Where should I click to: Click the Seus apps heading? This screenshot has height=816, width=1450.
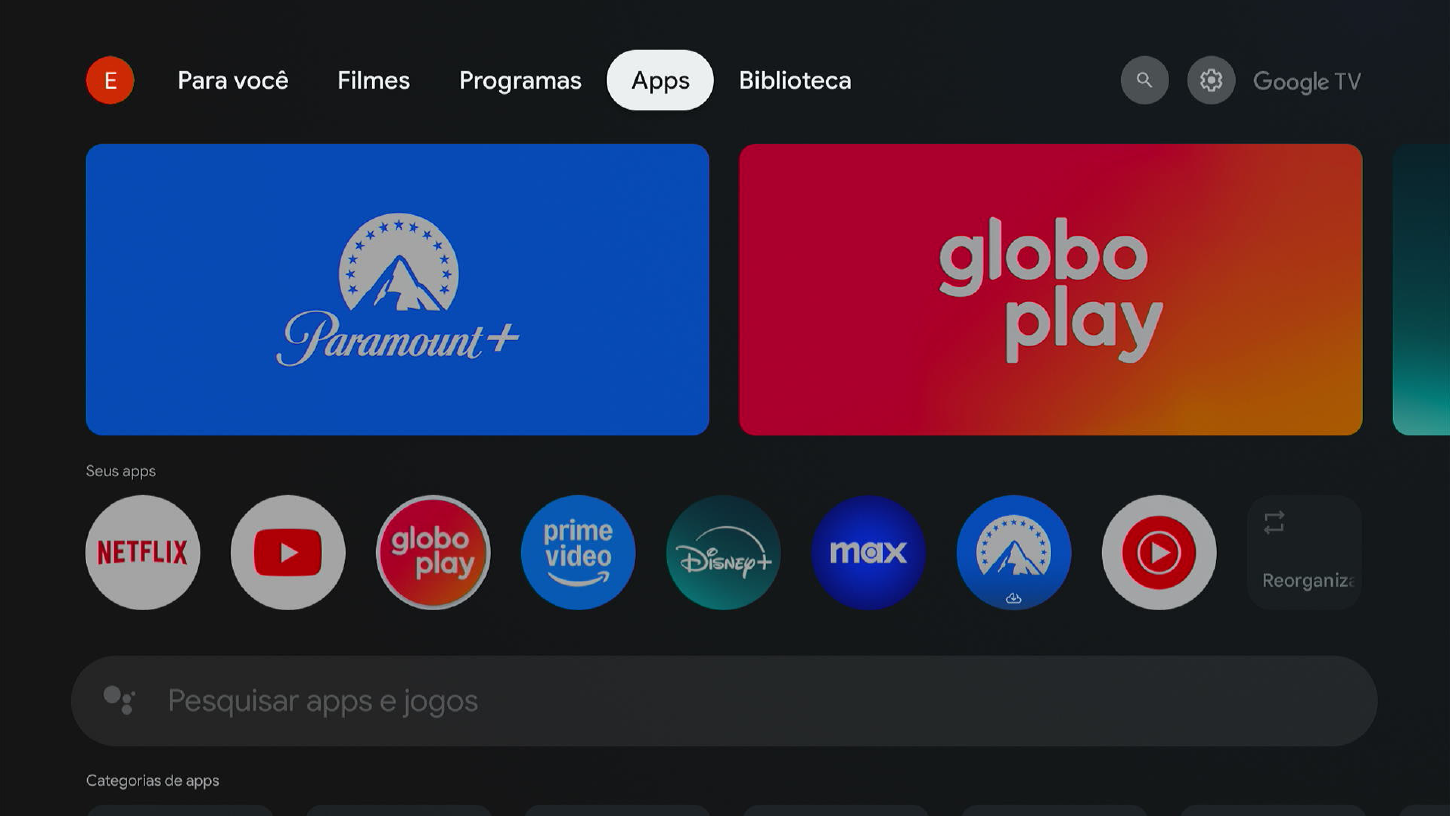coord(121,471)
